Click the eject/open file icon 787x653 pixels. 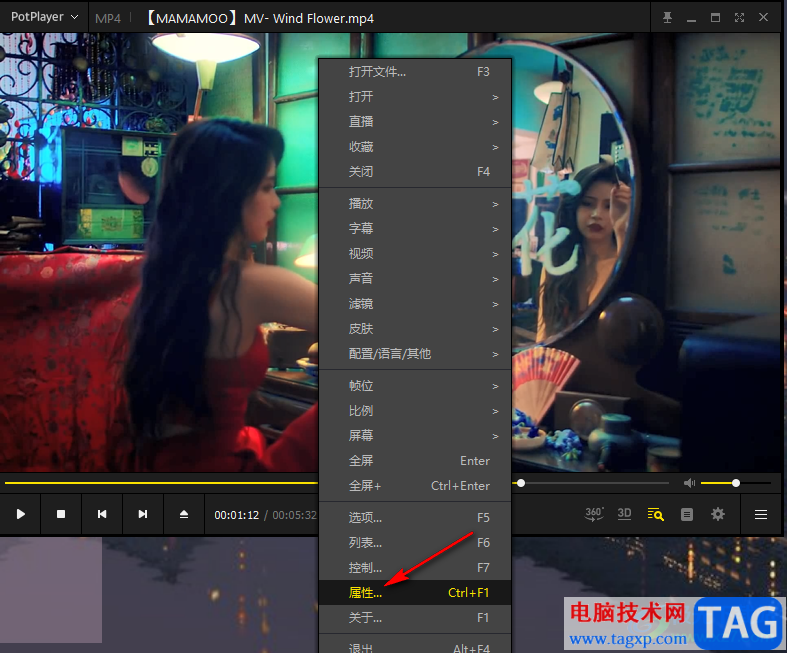(184, 514)
